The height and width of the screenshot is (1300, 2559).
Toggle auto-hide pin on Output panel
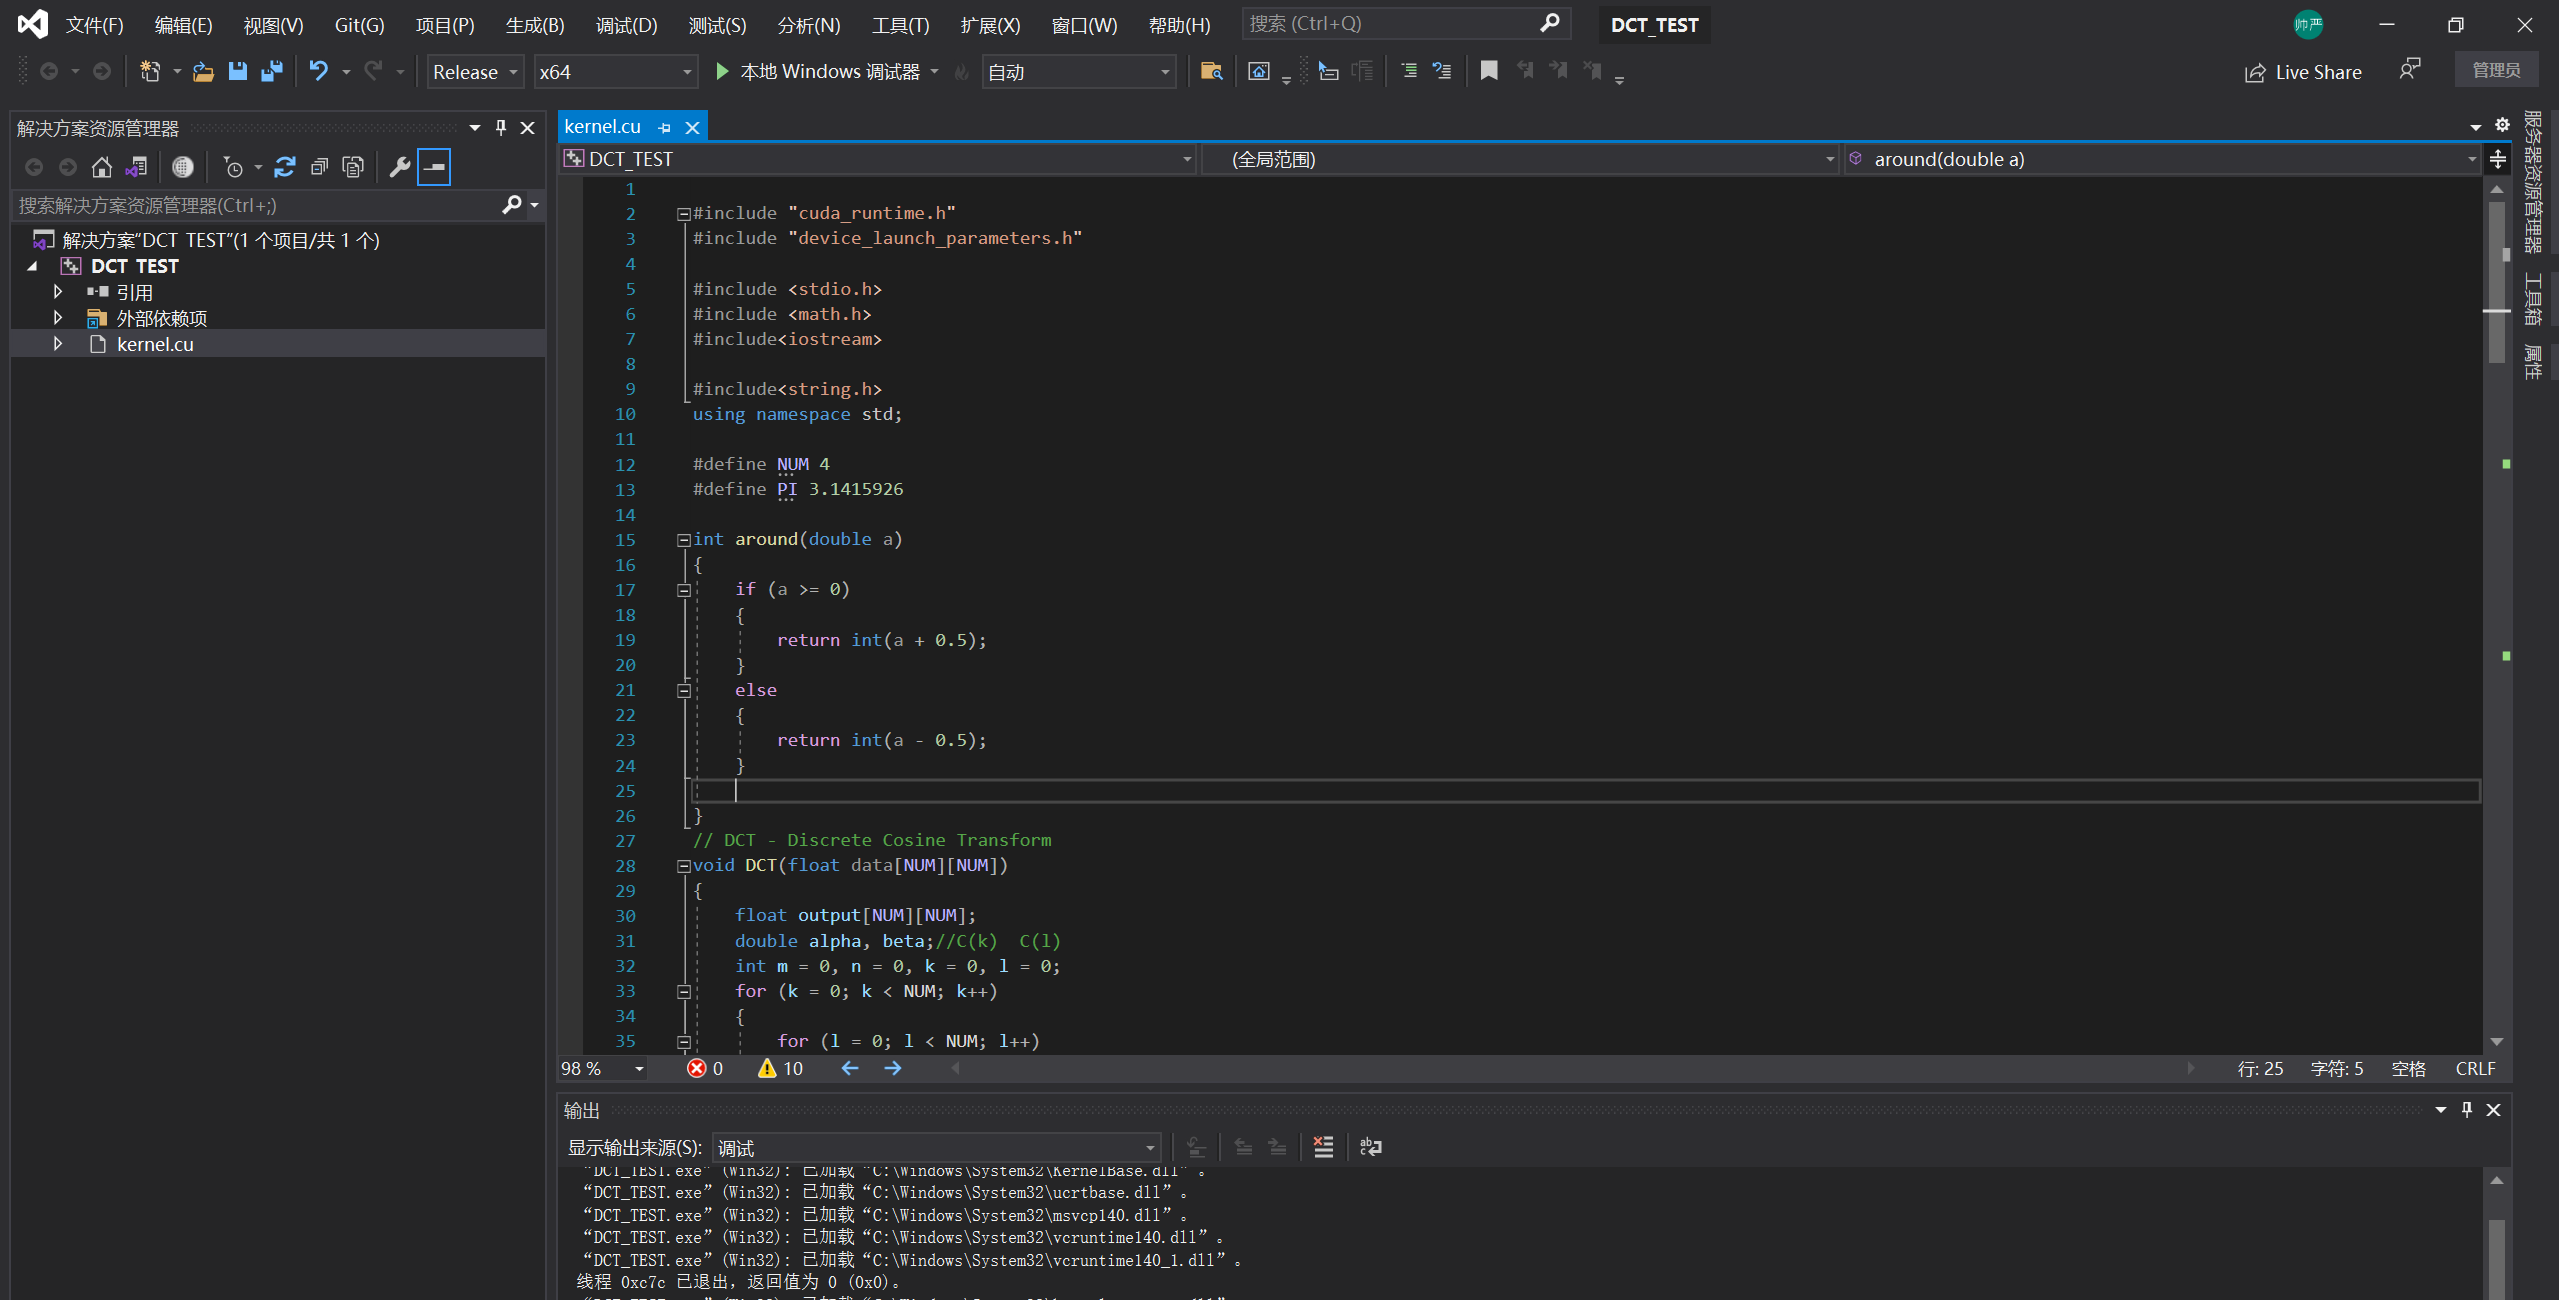tap(2467, 1109)
